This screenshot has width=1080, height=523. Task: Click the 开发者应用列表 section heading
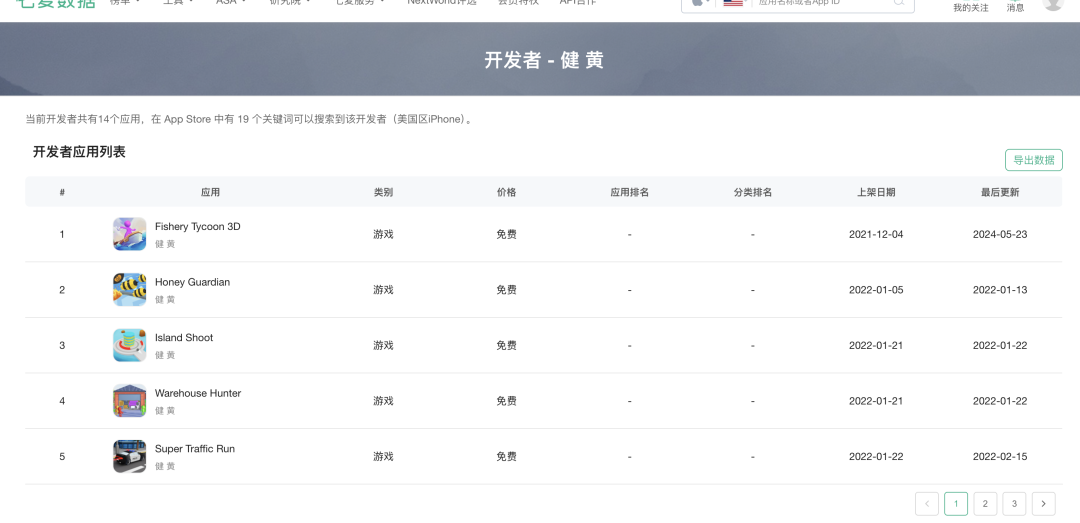point(79,152)
